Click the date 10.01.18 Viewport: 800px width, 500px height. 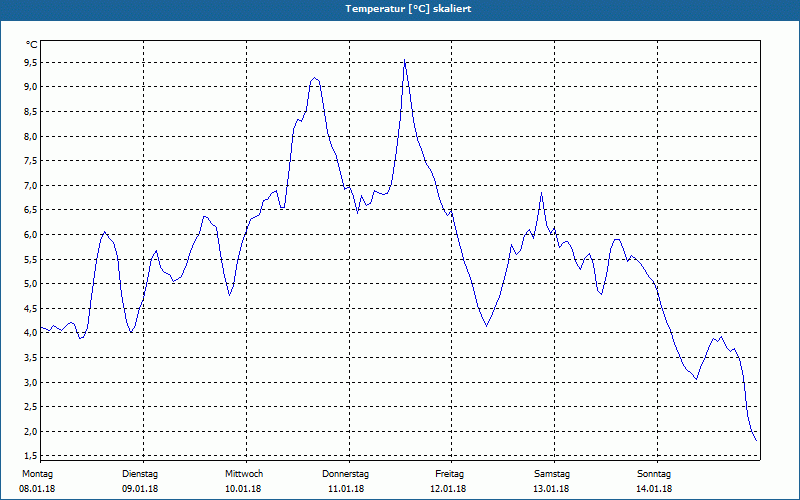pos(243,489)
